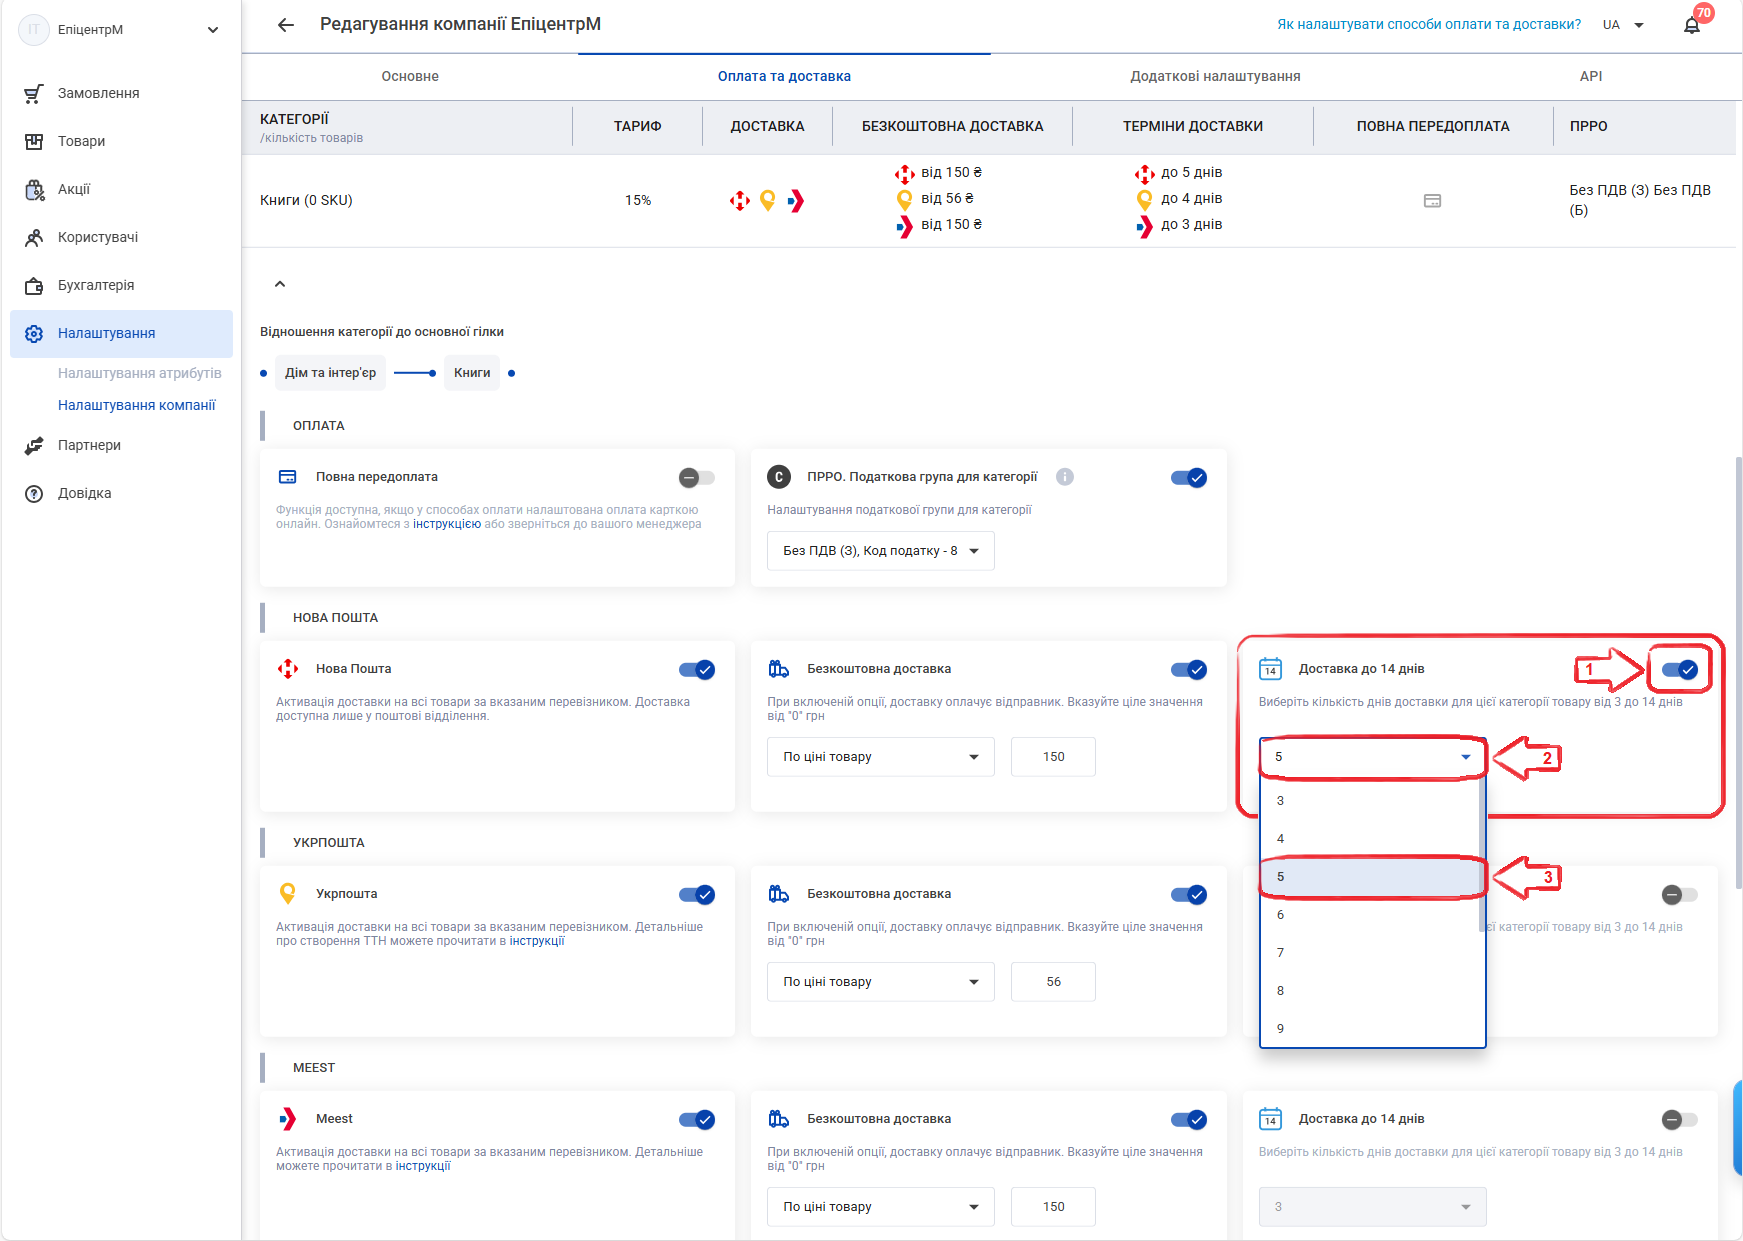The image size is (1743, 1241).
Task: Click the Бухгалтерія wallet icon in sidebar
Action: pos(34,285)
